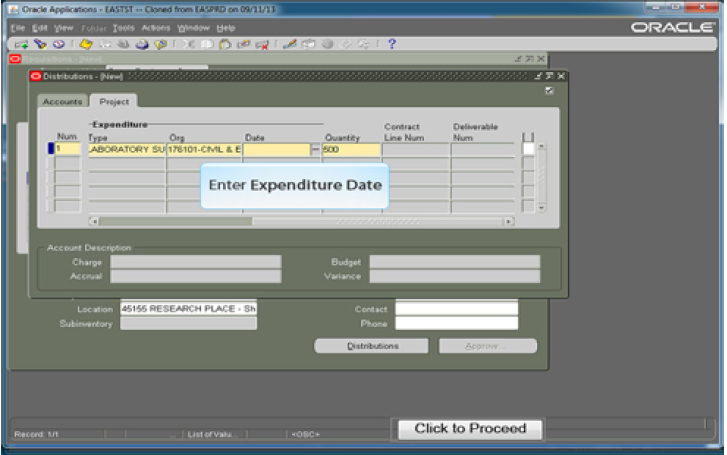Image resolution: width=727 pixels, height=455 pixels.
Task: Open the File menu
Action: click(18, 28)
